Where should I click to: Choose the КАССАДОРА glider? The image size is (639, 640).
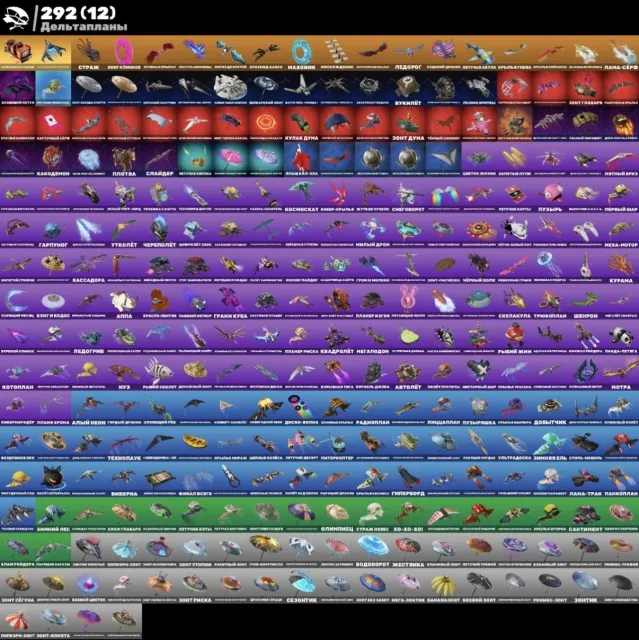[89, 266]
